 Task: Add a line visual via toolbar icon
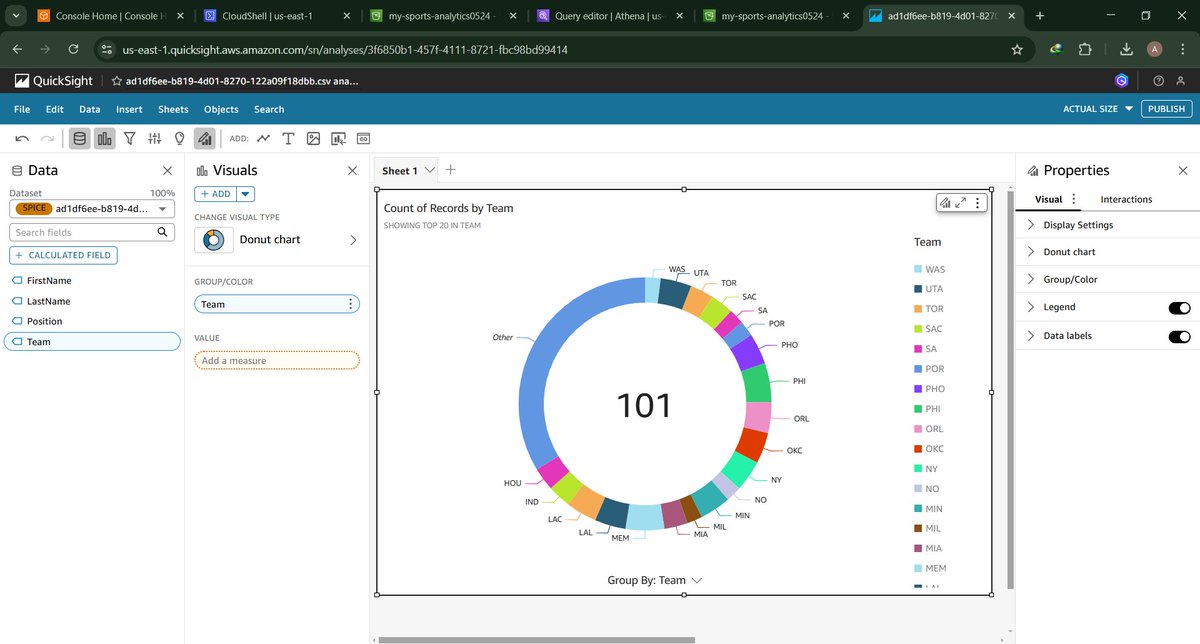click(264, 139)
